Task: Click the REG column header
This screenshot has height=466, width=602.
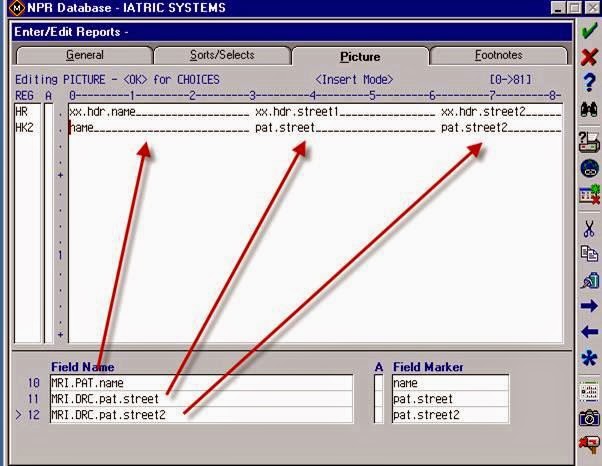Action: tap(24, 95)
